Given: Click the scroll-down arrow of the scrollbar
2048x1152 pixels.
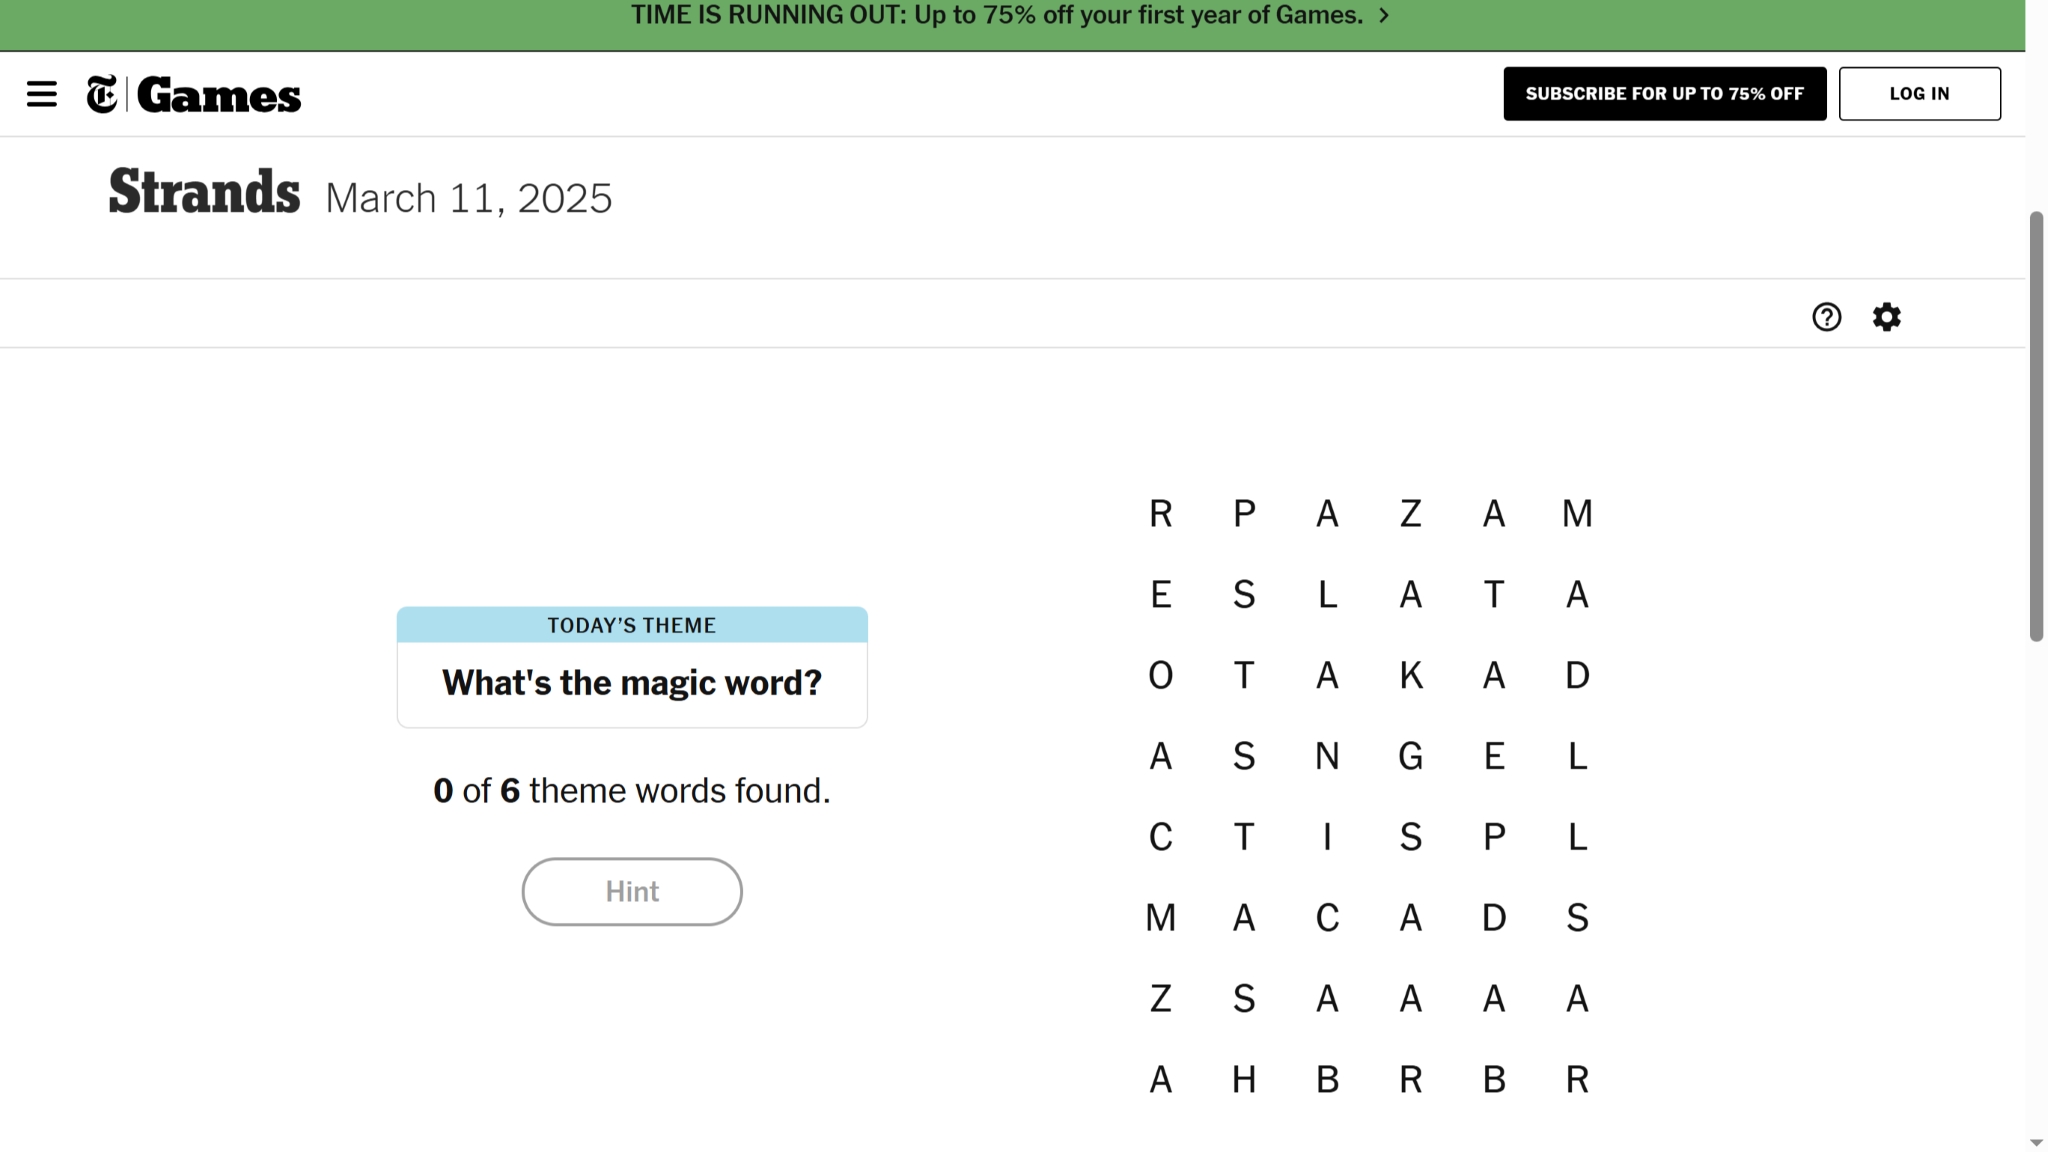Looking at the screenshot, I should point(2036,1142).
